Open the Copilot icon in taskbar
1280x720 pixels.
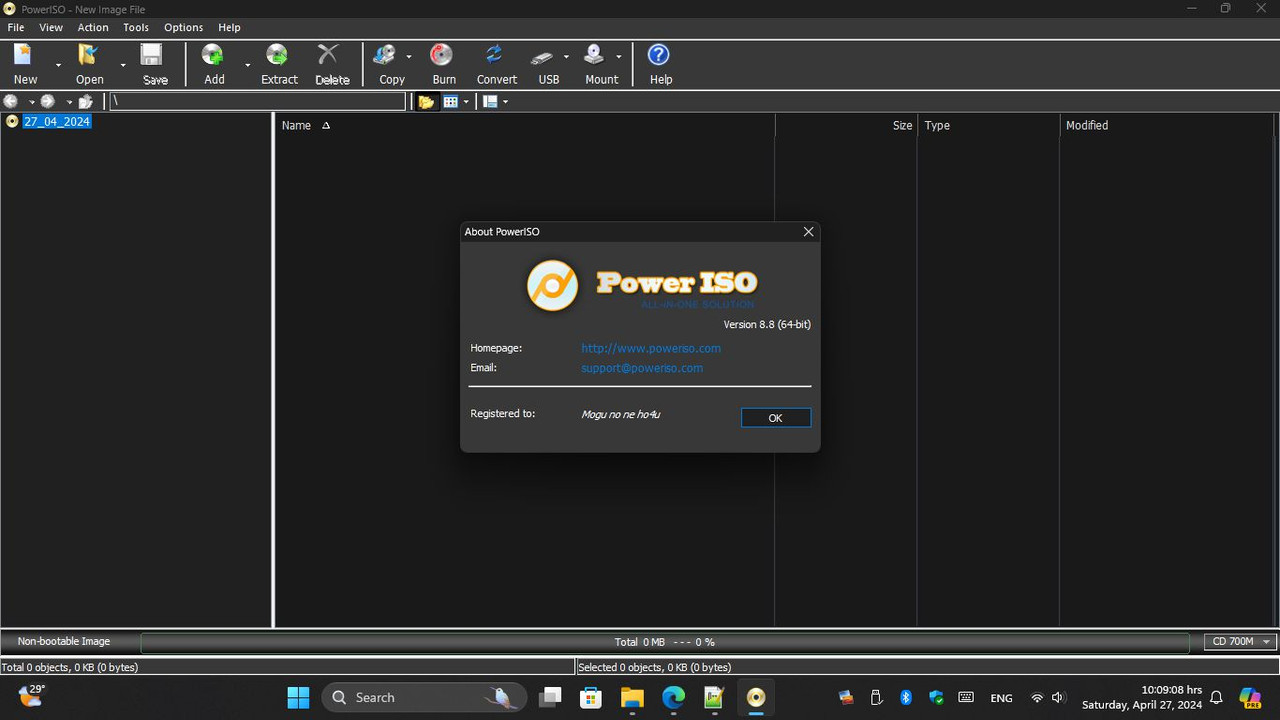coord(1250,697)
